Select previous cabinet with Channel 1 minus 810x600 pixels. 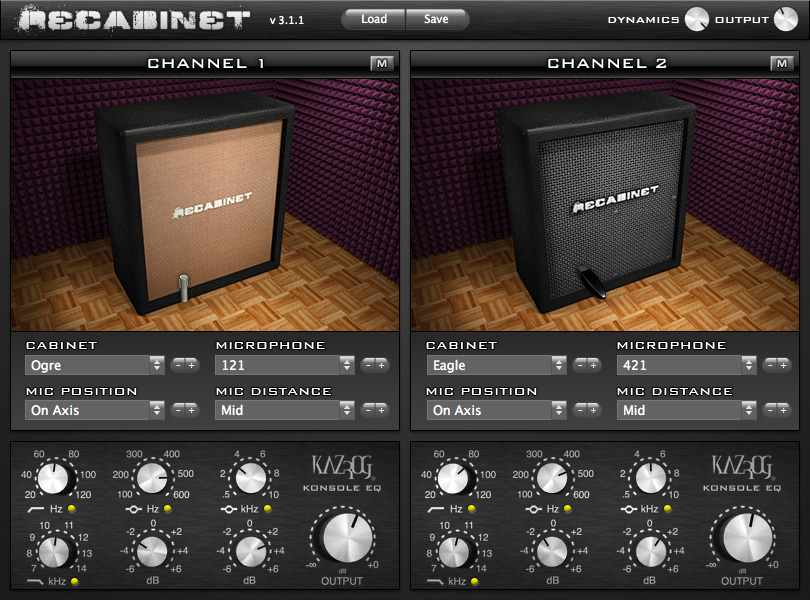coord(178,365)
